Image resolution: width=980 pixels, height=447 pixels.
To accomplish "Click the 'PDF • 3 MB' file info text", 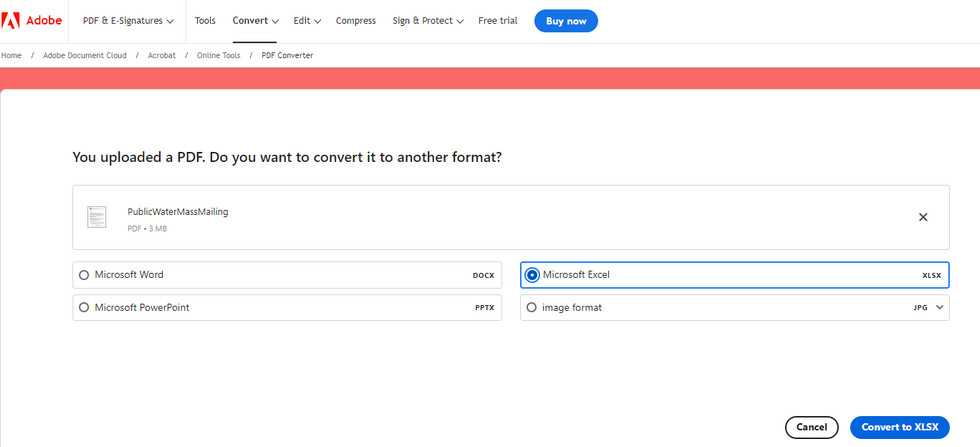I will 147,229.
